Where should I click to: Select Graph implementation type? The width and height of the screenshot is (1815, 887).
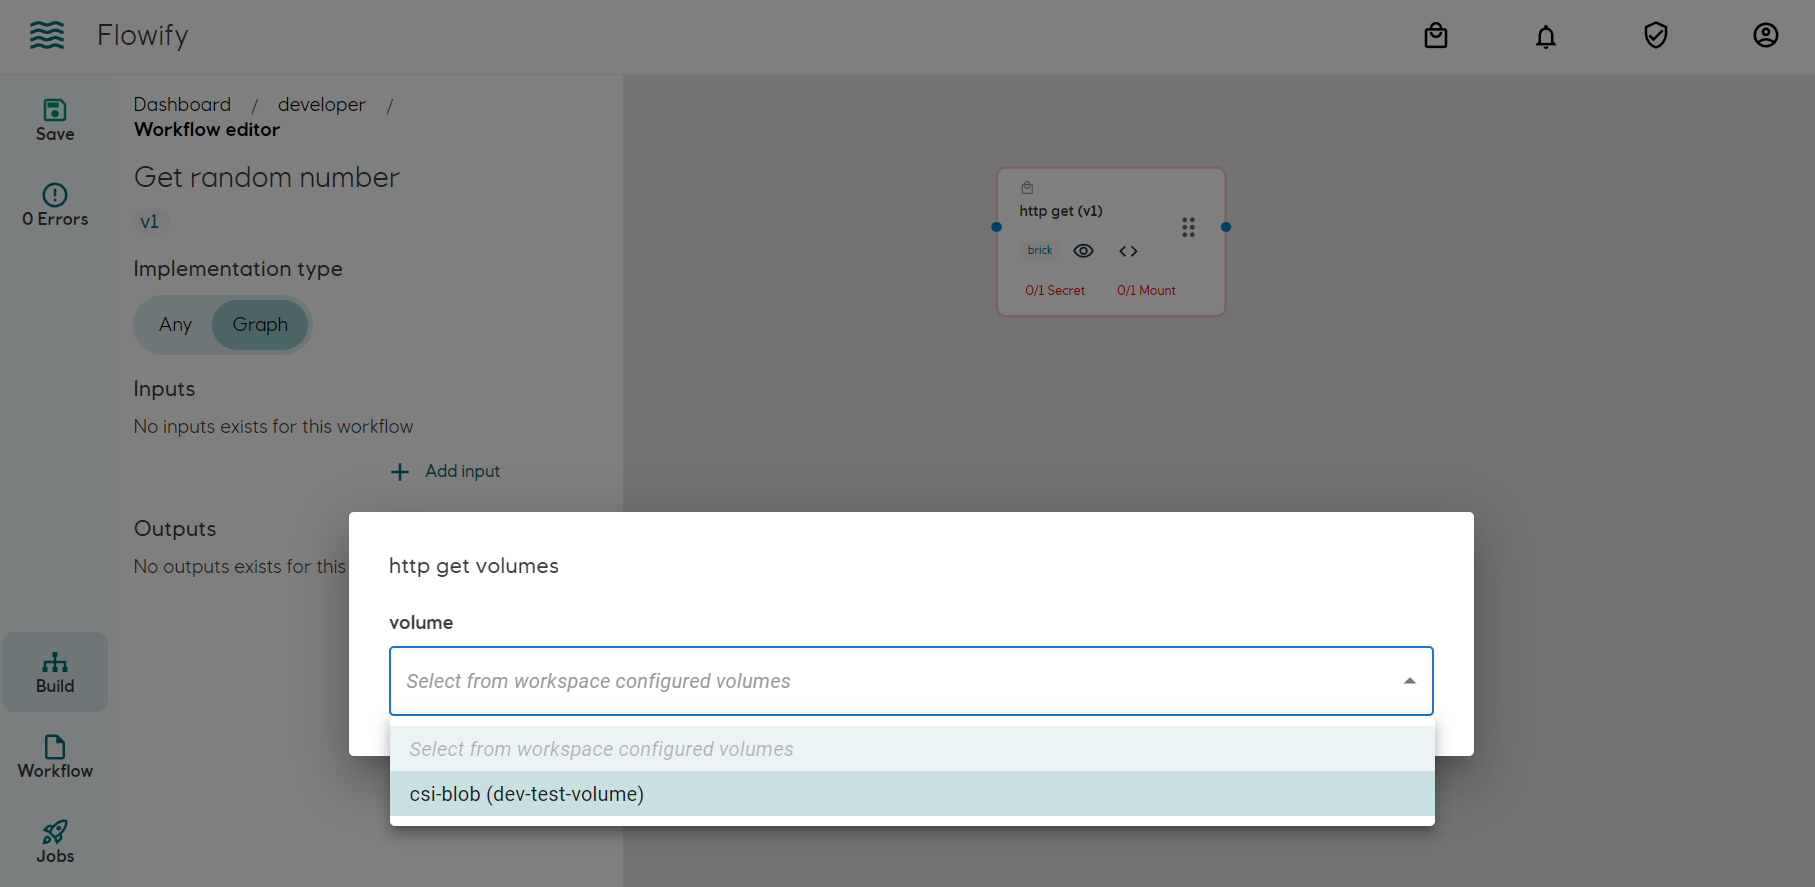point(260,325)
